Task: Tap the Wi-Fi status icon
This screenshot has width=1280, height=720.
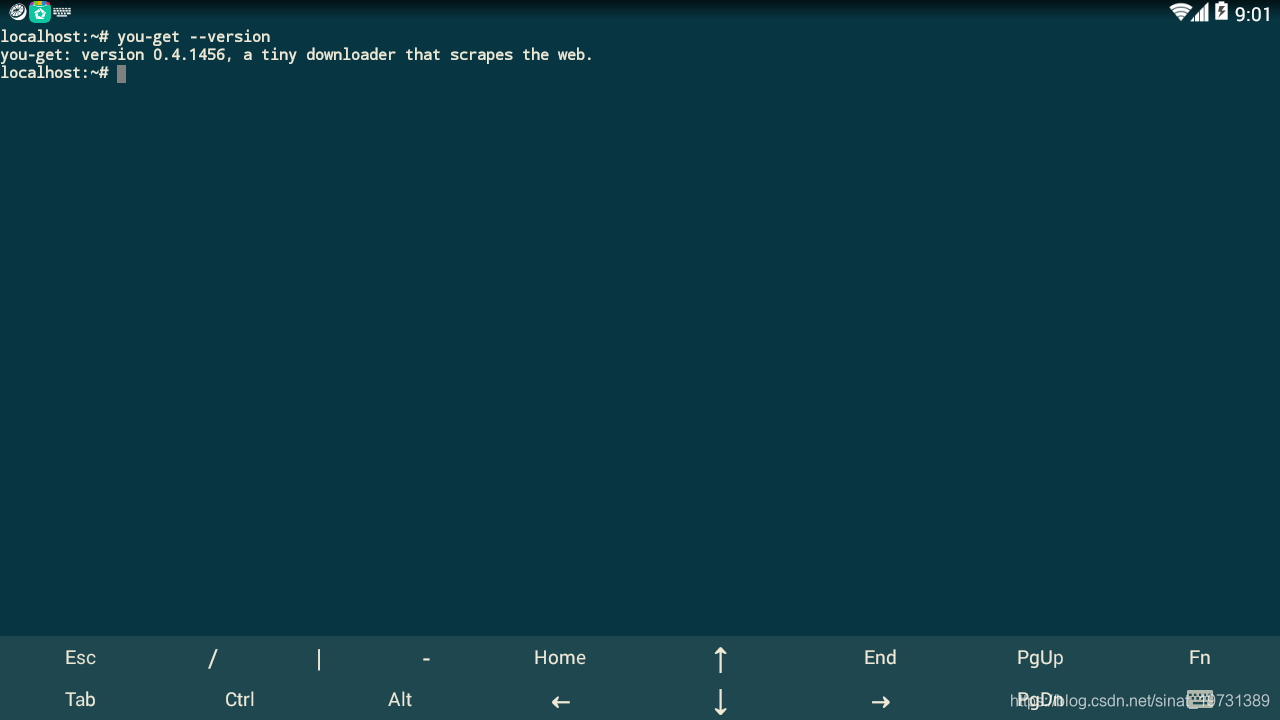Action: [1180, 12]
